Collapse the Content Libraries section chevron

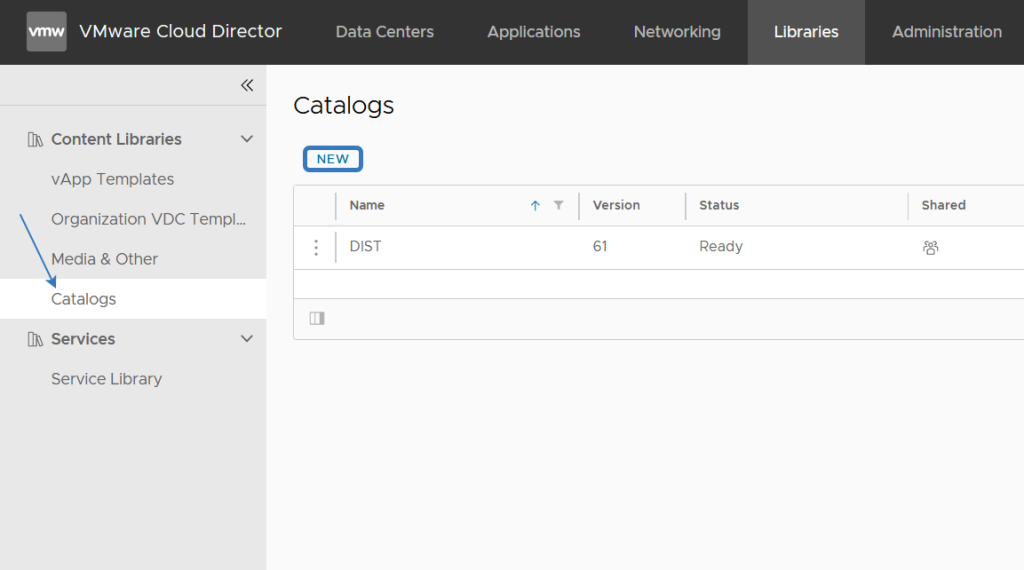click(247, 139)
